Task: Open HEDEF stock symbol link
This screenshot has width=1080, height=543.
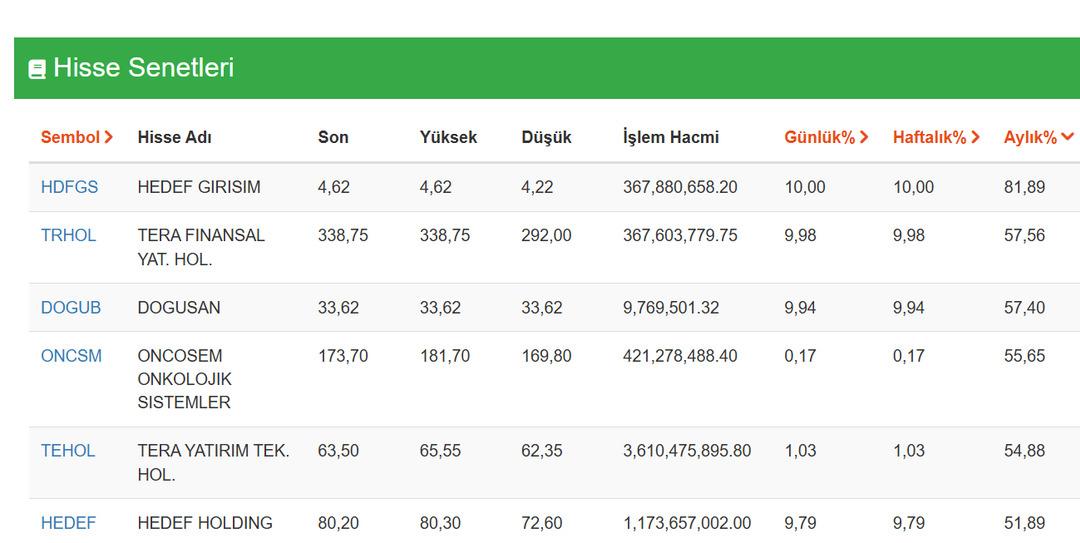Action: click(x=68, y=523)
